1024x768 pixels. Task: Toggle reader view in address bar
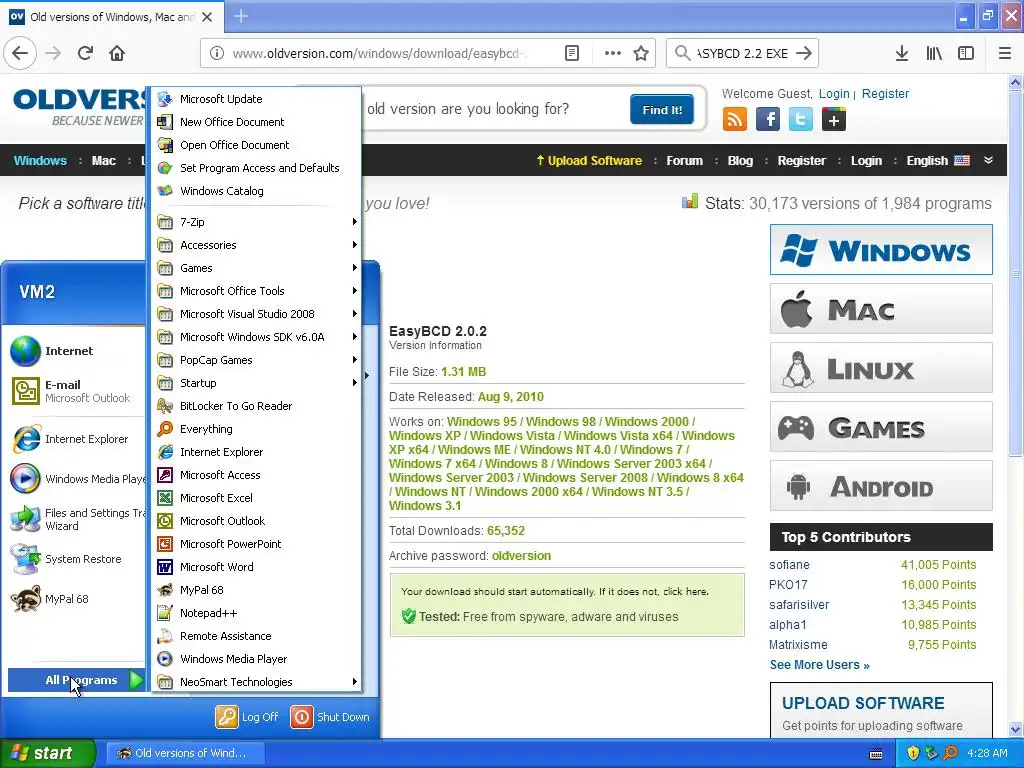click(571, 53)
